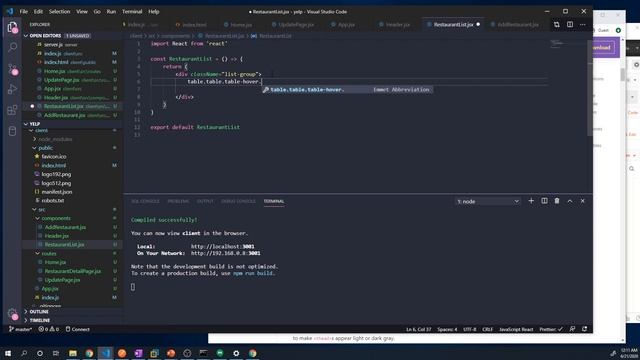The image size is (640, 360).
Task: Open Task View in taskbar
Action: (56, 353)
